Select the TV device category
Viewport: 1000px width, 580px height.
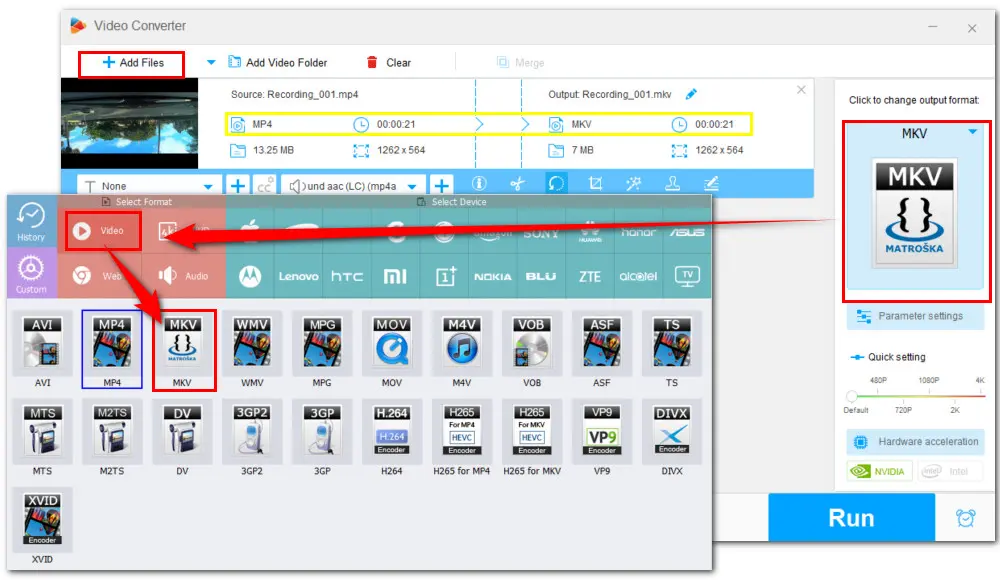click(687, 276)
